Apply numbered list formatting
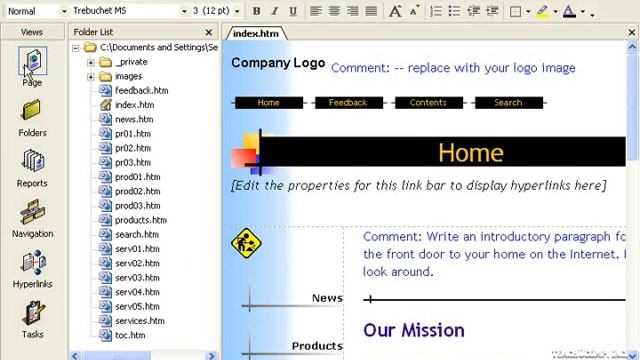Screen dimensions: 640x360 pyautogui.click(x=436, y=11)
